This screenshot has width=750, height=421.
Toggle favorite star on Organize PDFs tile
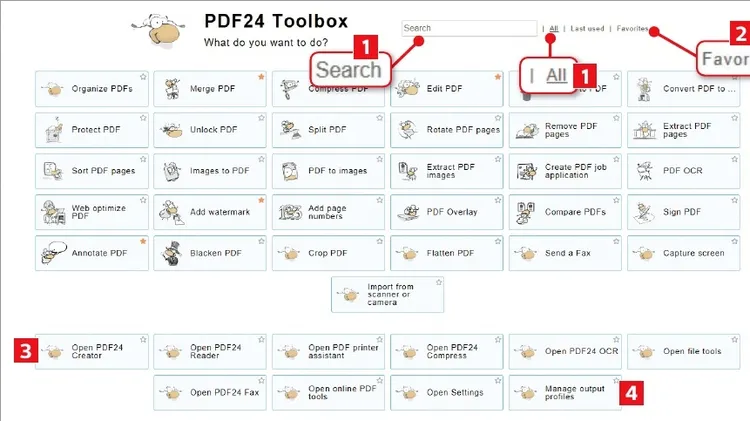[x=143, y=77]
